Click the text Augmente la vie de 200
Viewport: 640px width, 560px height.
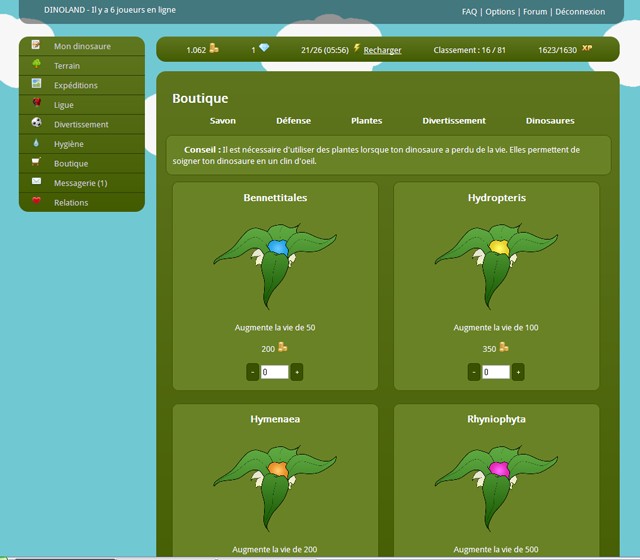pyautogui.click(x=275, y=549)
